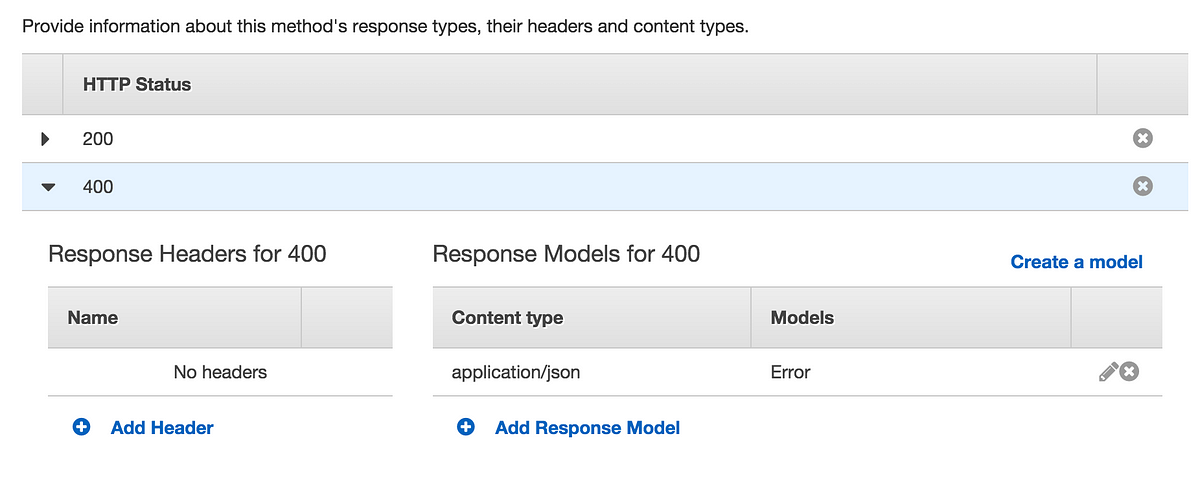Click the plus icon beside Add Response Model

466,427
